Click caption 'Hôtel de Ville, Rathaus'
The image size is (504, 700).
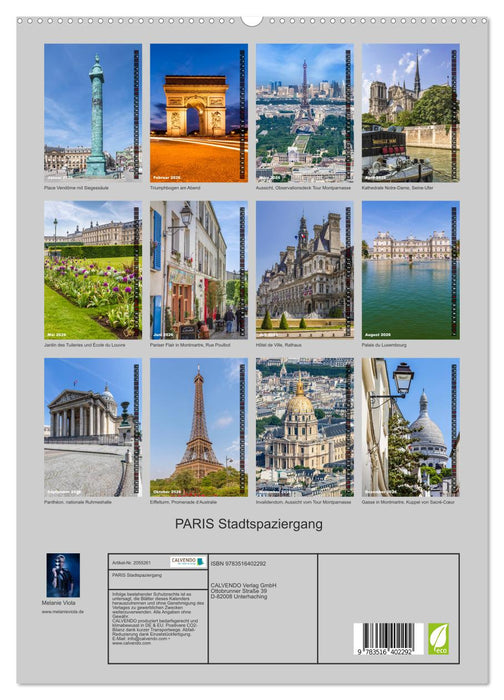279,345
